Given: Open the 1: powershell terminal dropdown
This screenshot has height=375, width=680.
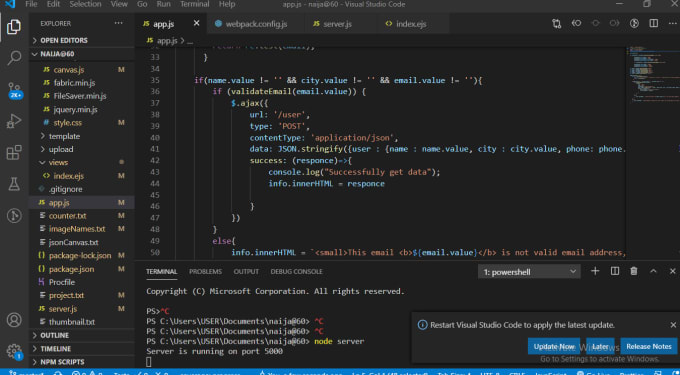Looking at the screenshot, I should coord(529,272).
